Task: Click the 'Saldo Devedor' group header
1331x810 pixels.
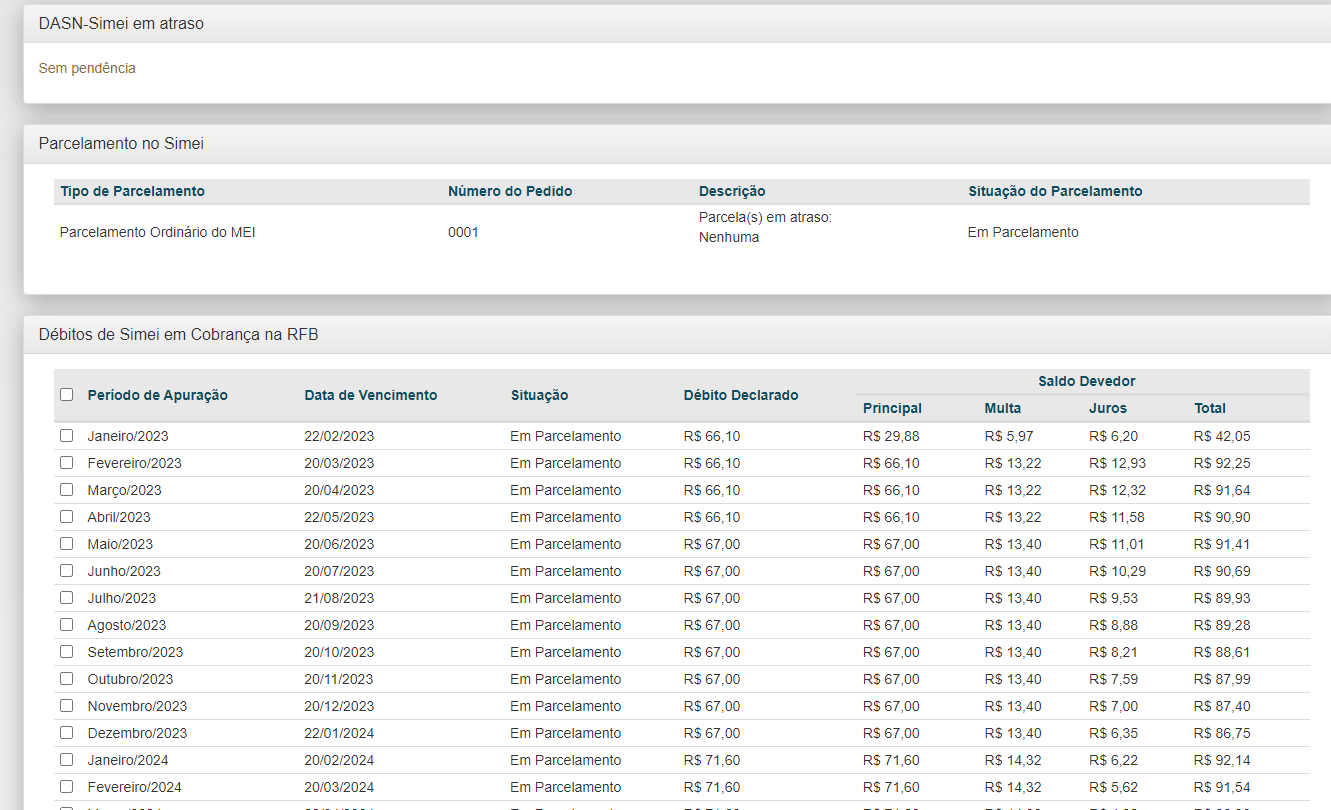Action: tap(1086, 381)
